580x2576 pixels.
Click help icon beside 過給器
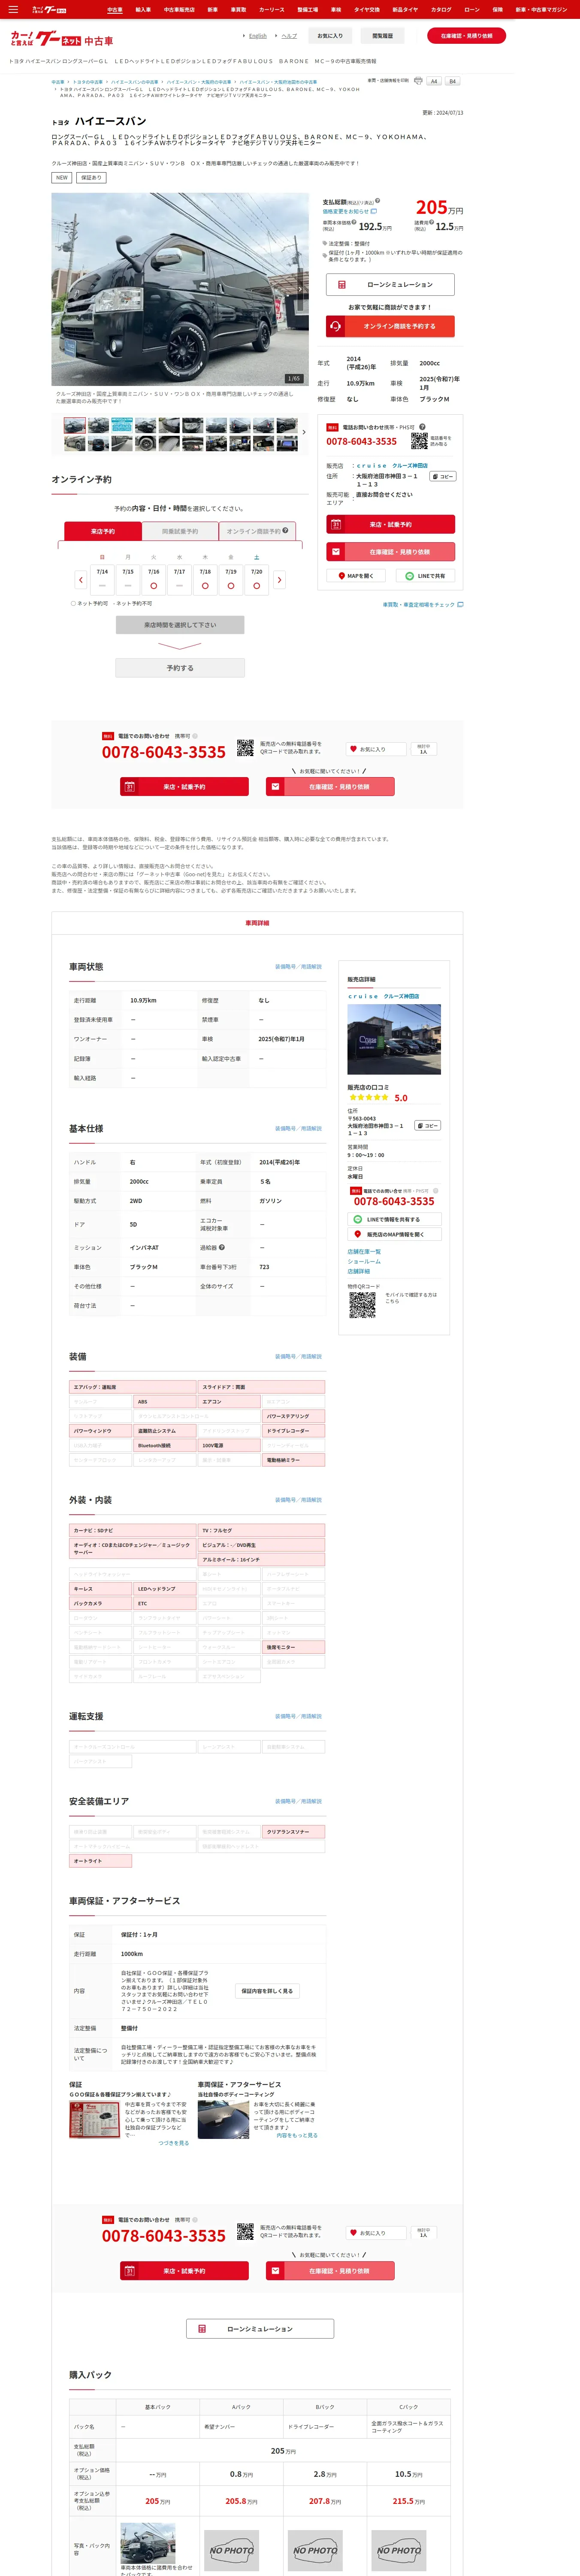coord(222,1247)
